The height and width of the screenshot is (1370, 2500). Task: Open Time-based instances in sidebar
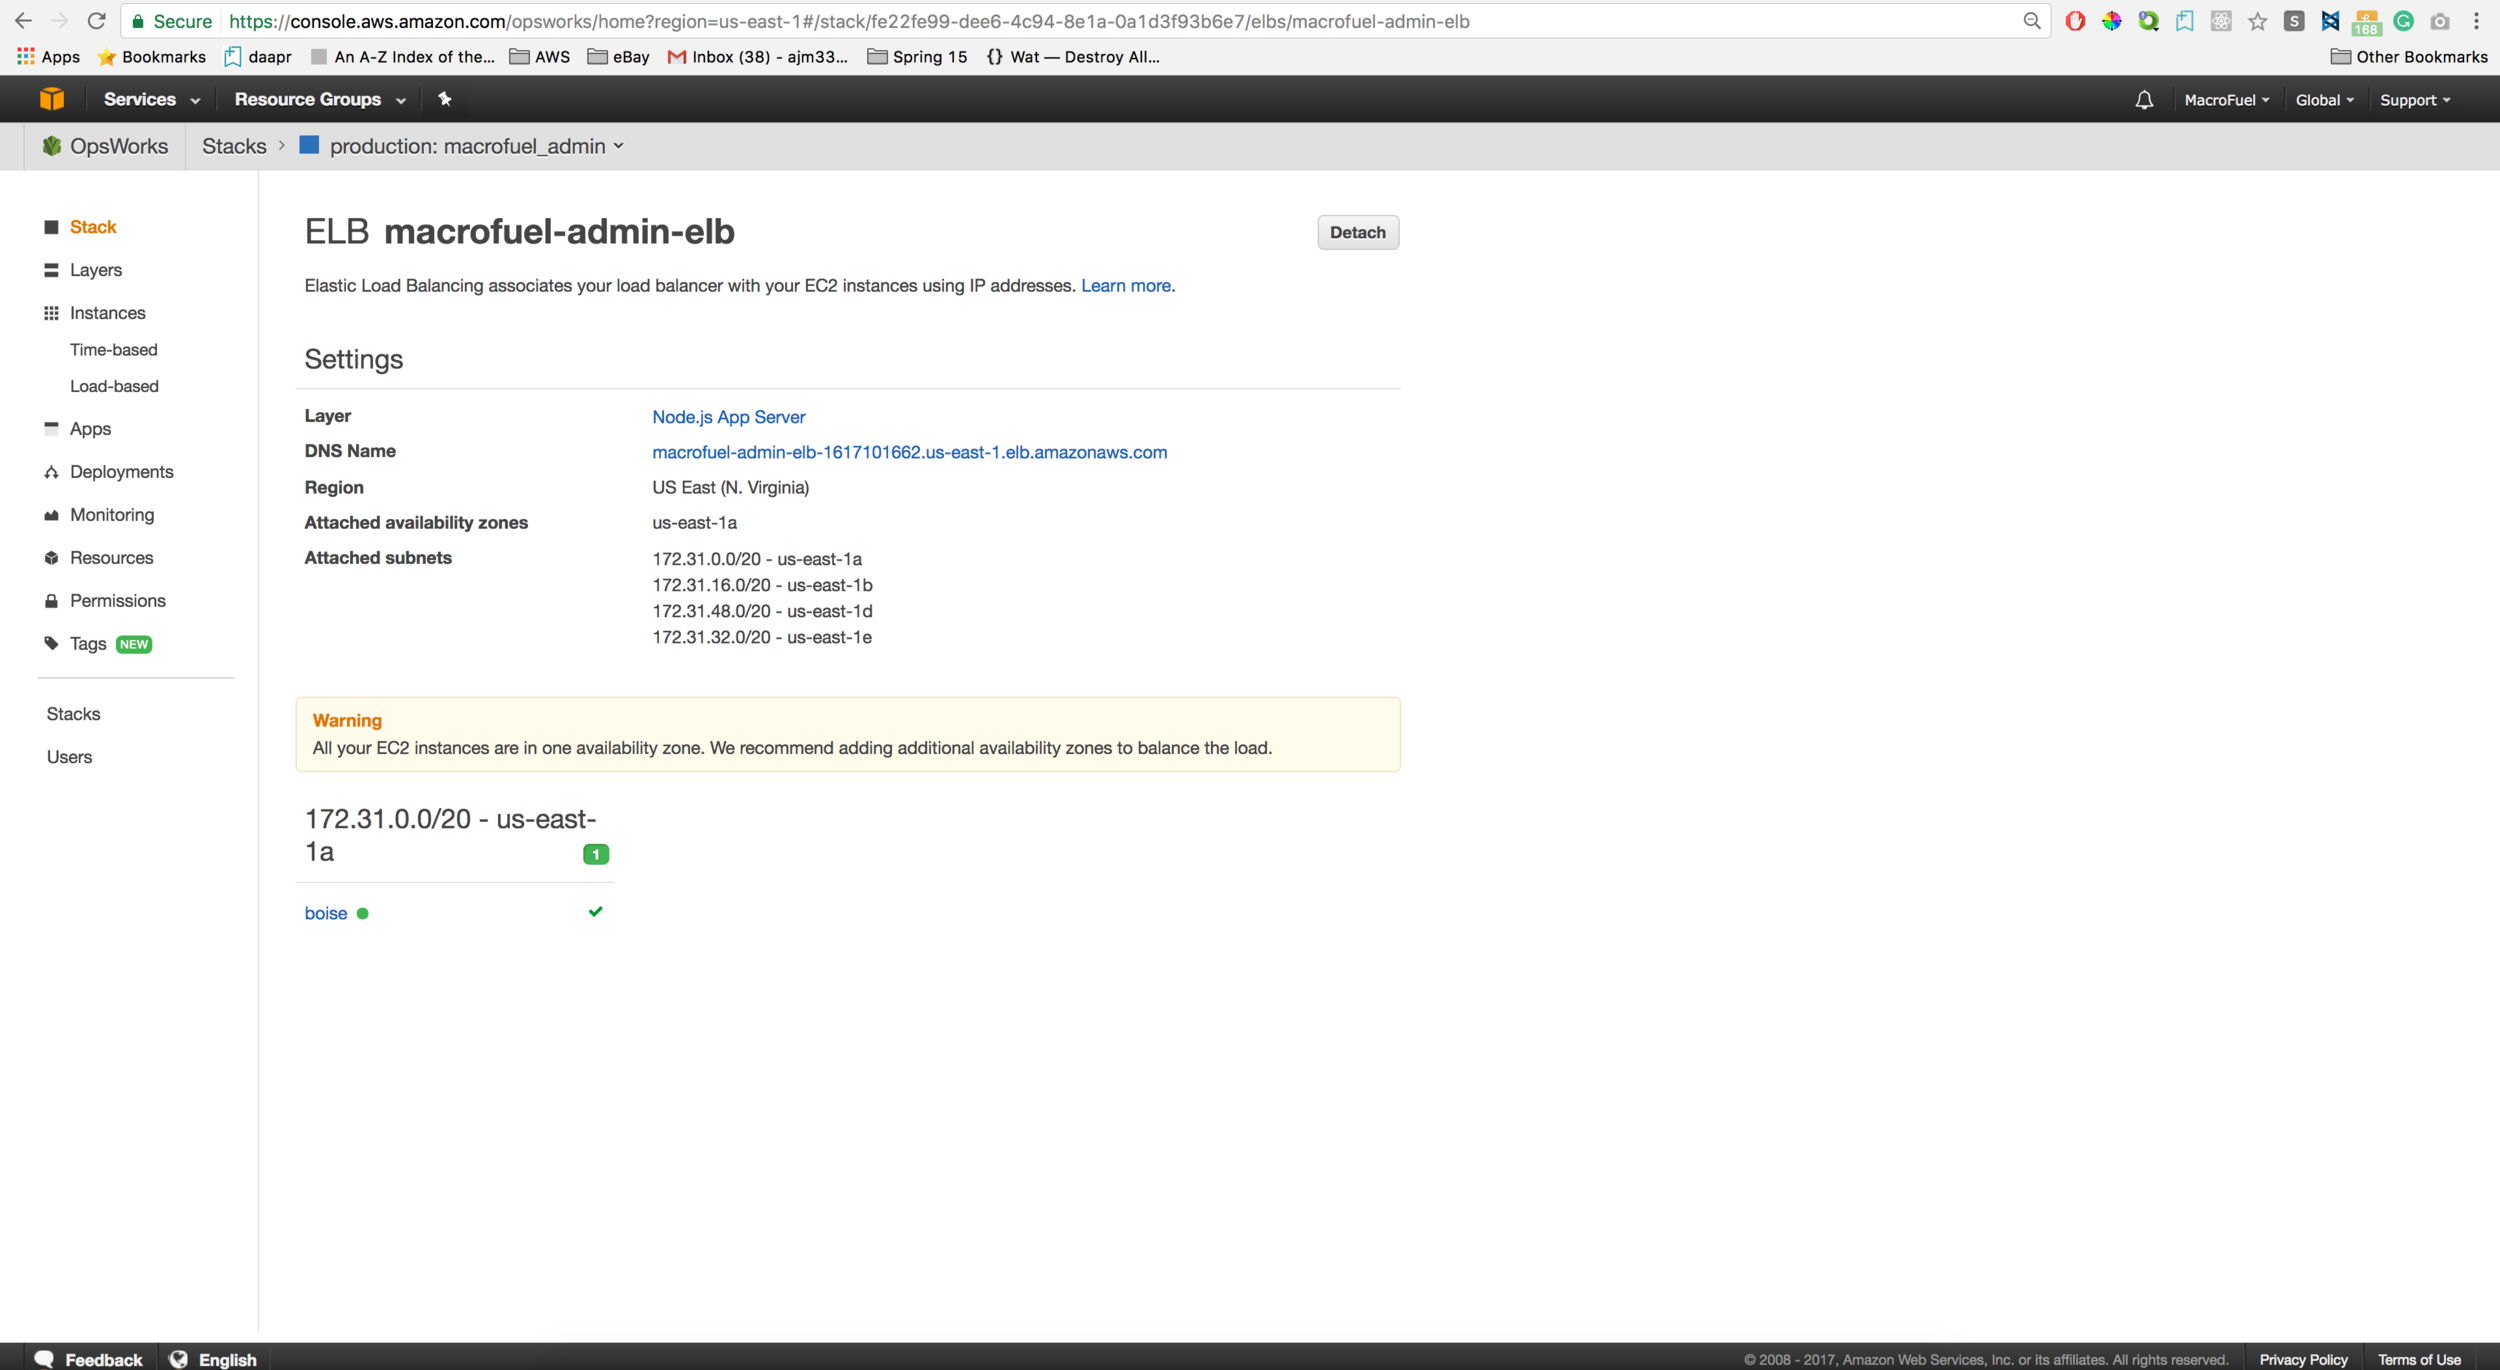[x=114, y=350]
